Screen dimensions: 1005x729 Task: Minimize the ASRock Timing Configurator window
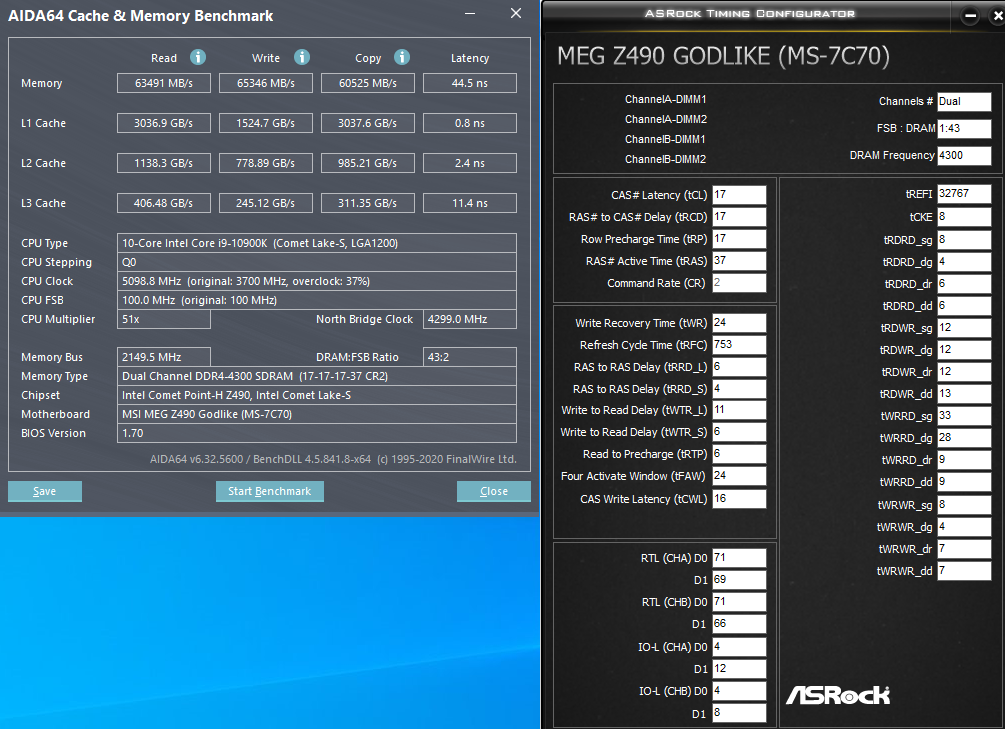[970, 16]
